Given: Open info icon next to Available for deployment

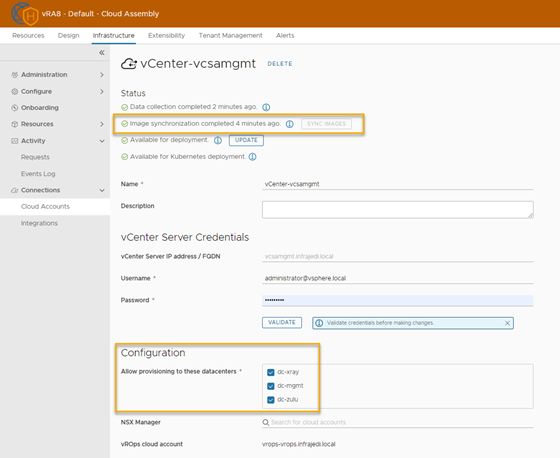Looking at the screenshot, I should [218, 140].
